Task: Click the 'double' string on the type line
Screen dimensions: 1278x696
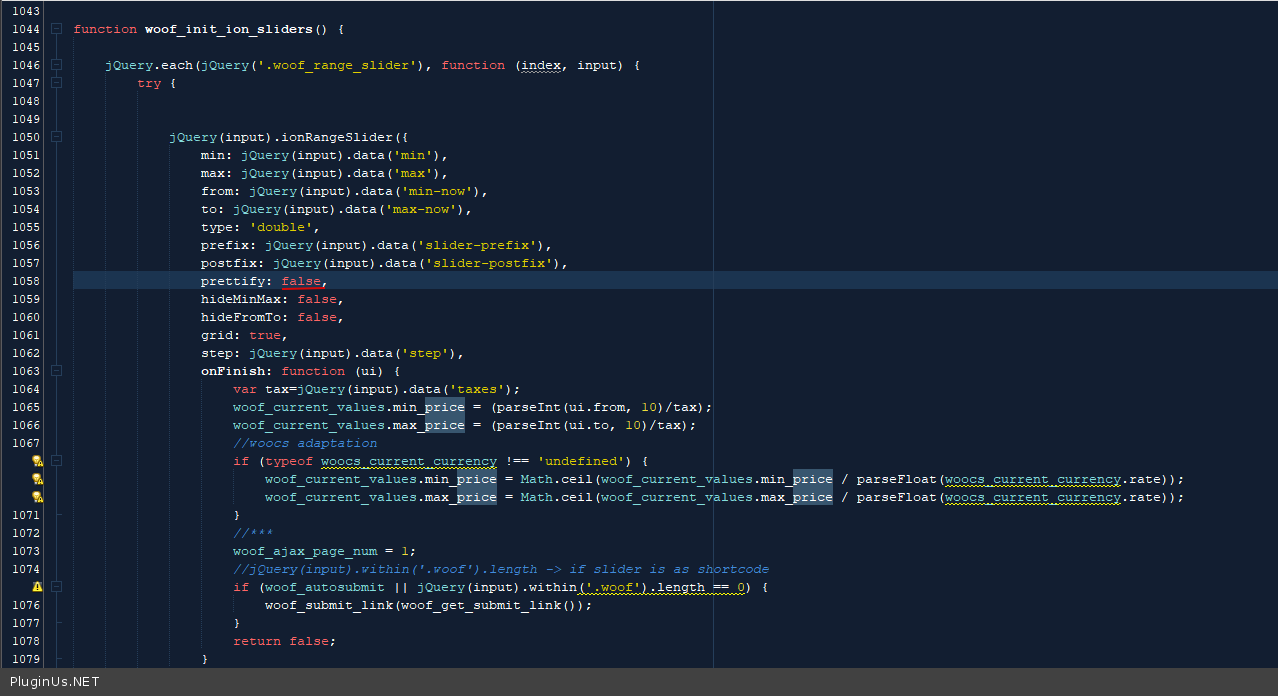Action: tap(280, 227)
